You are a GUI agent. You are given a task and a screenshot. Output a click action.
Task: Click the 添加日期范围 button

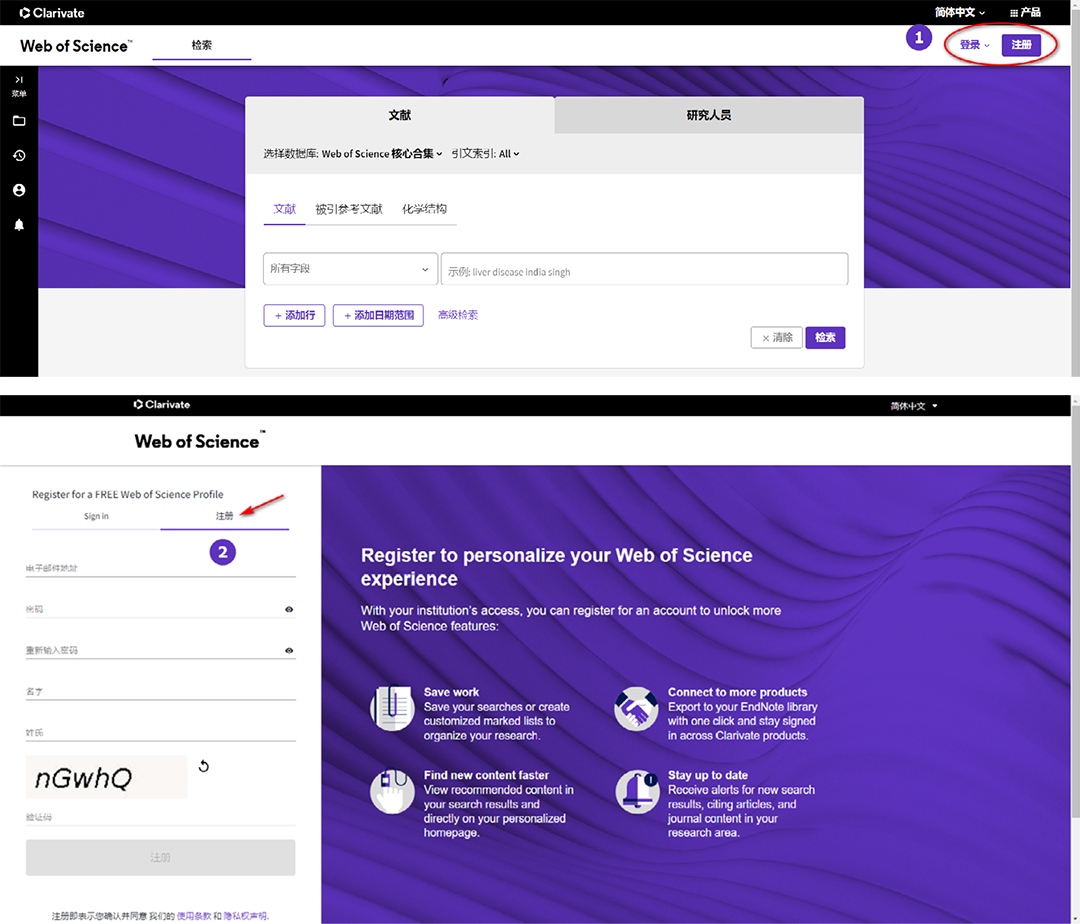(x=378, y=315)
